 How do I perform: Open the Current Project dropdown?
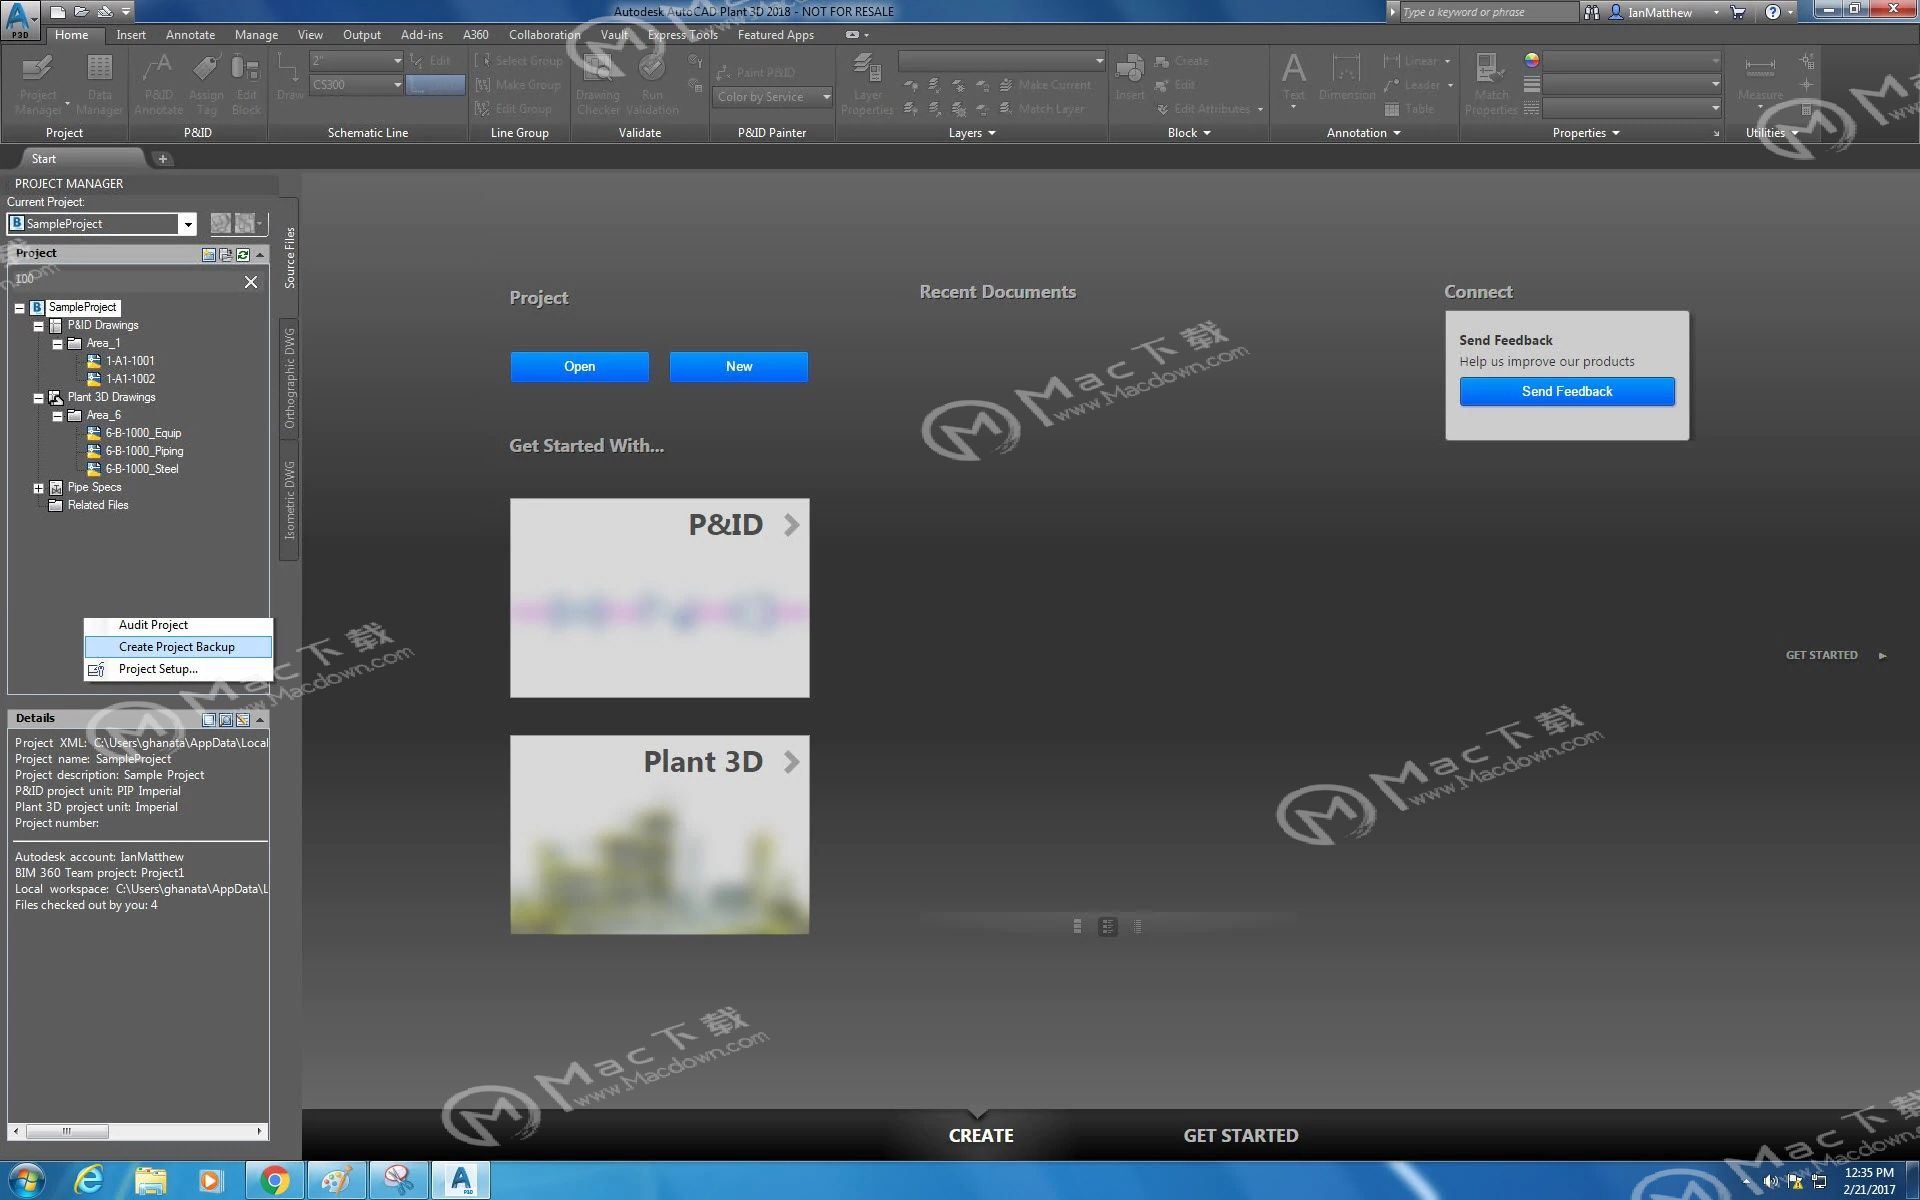coord(187,224)
